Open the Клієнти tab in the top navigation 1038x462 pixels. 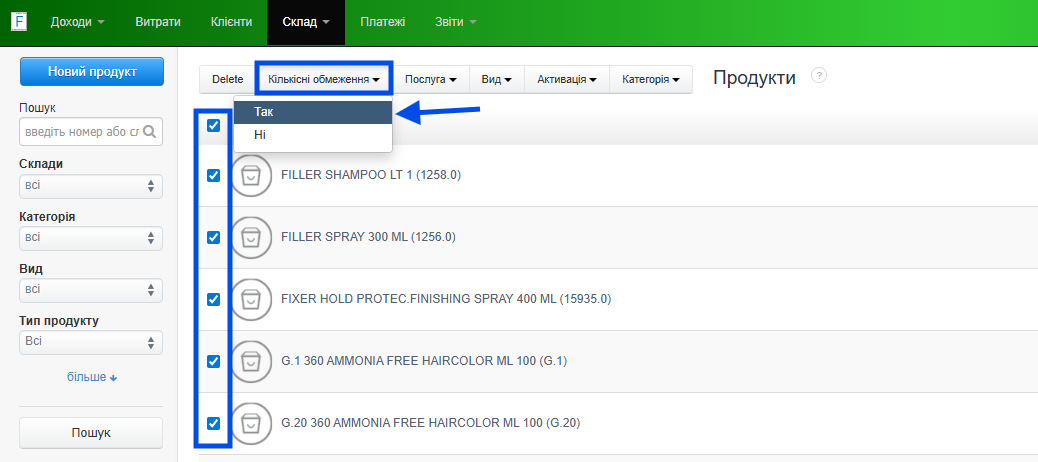tap(232, 22)
